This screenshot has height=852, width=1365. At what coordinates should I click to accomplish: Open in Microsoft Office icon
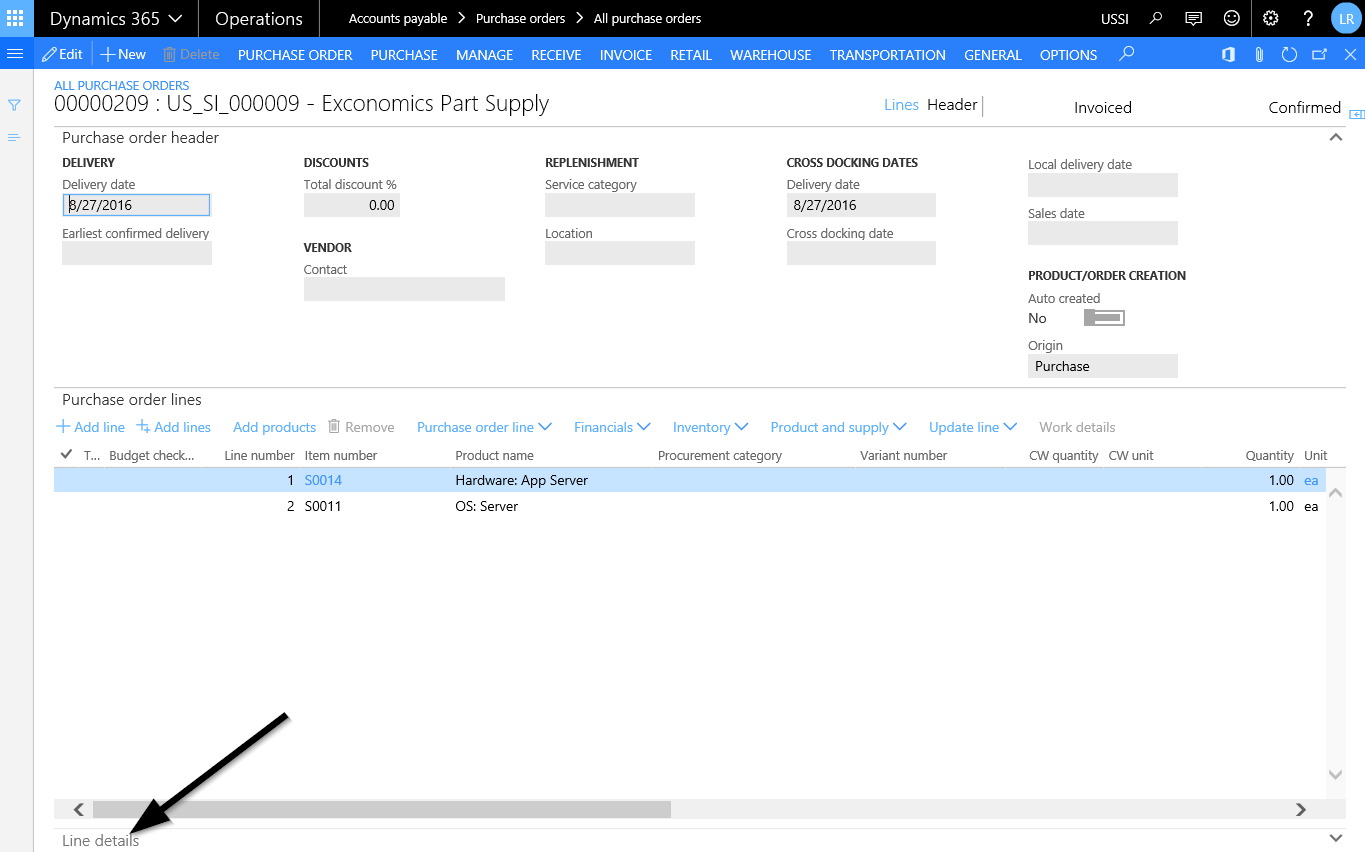pos(1228,55)
